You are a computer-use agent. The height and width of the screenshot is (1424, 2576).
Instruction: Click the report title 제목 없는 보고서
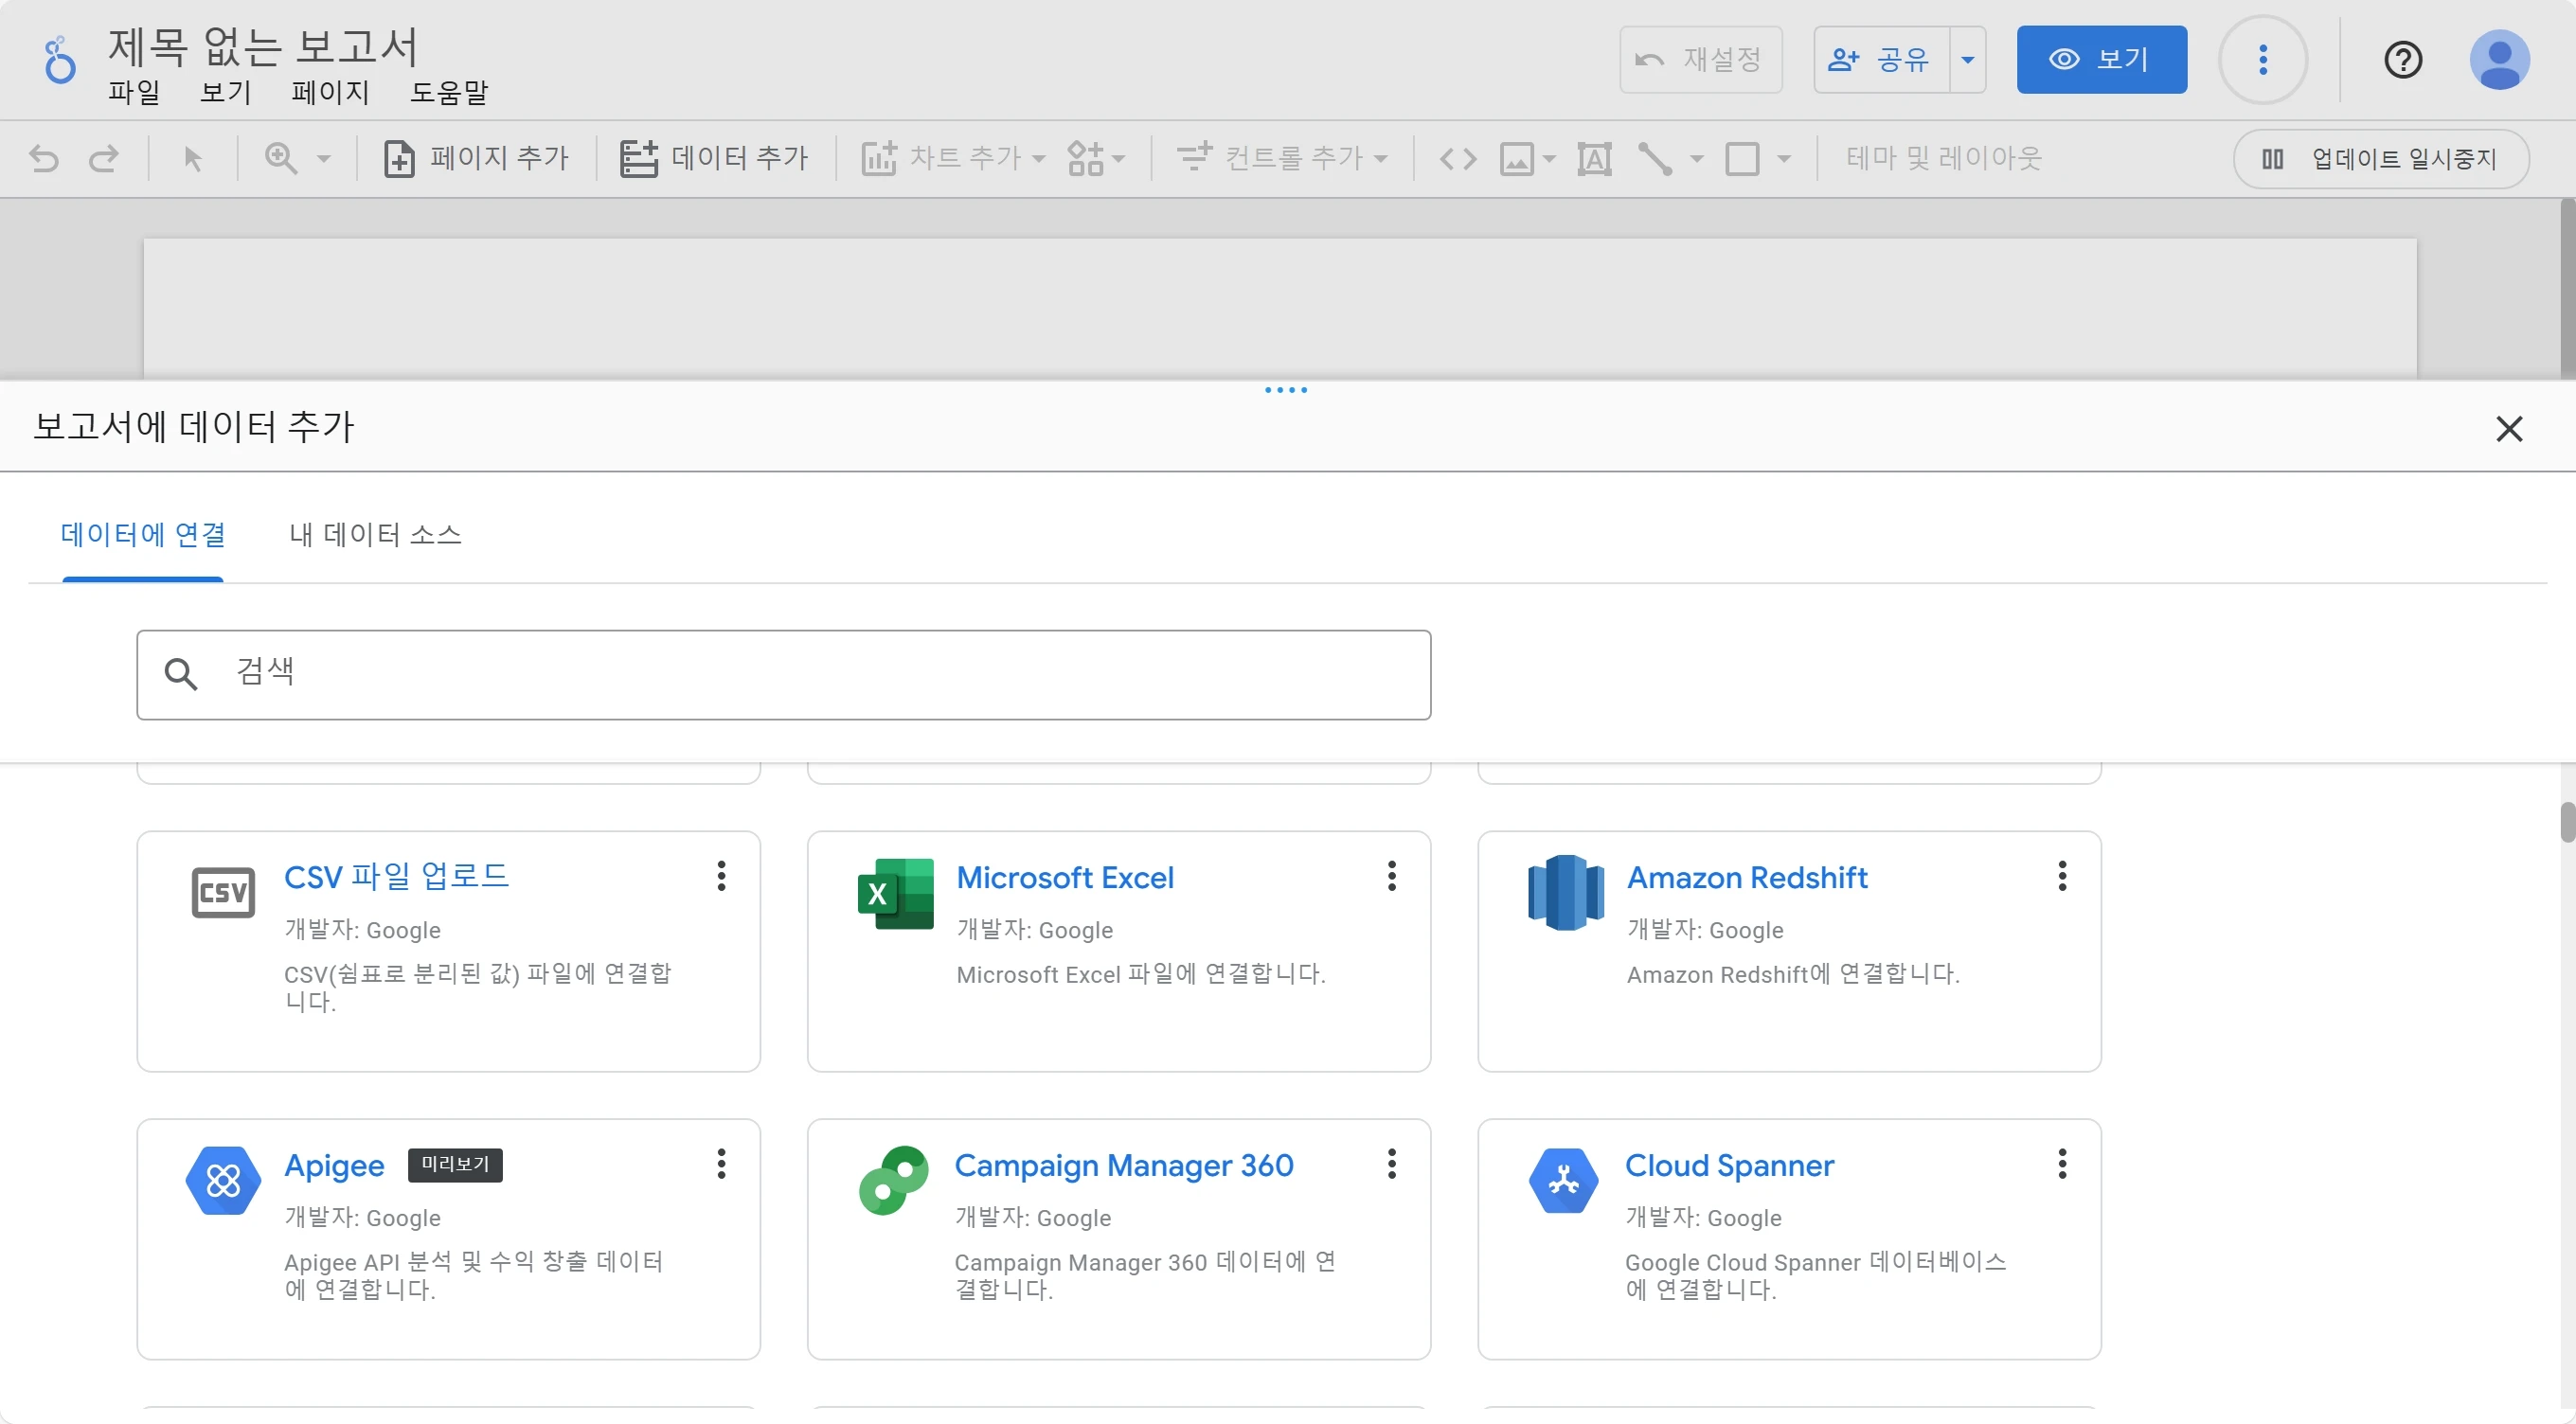pyautogui.click(x=262, y=46)
